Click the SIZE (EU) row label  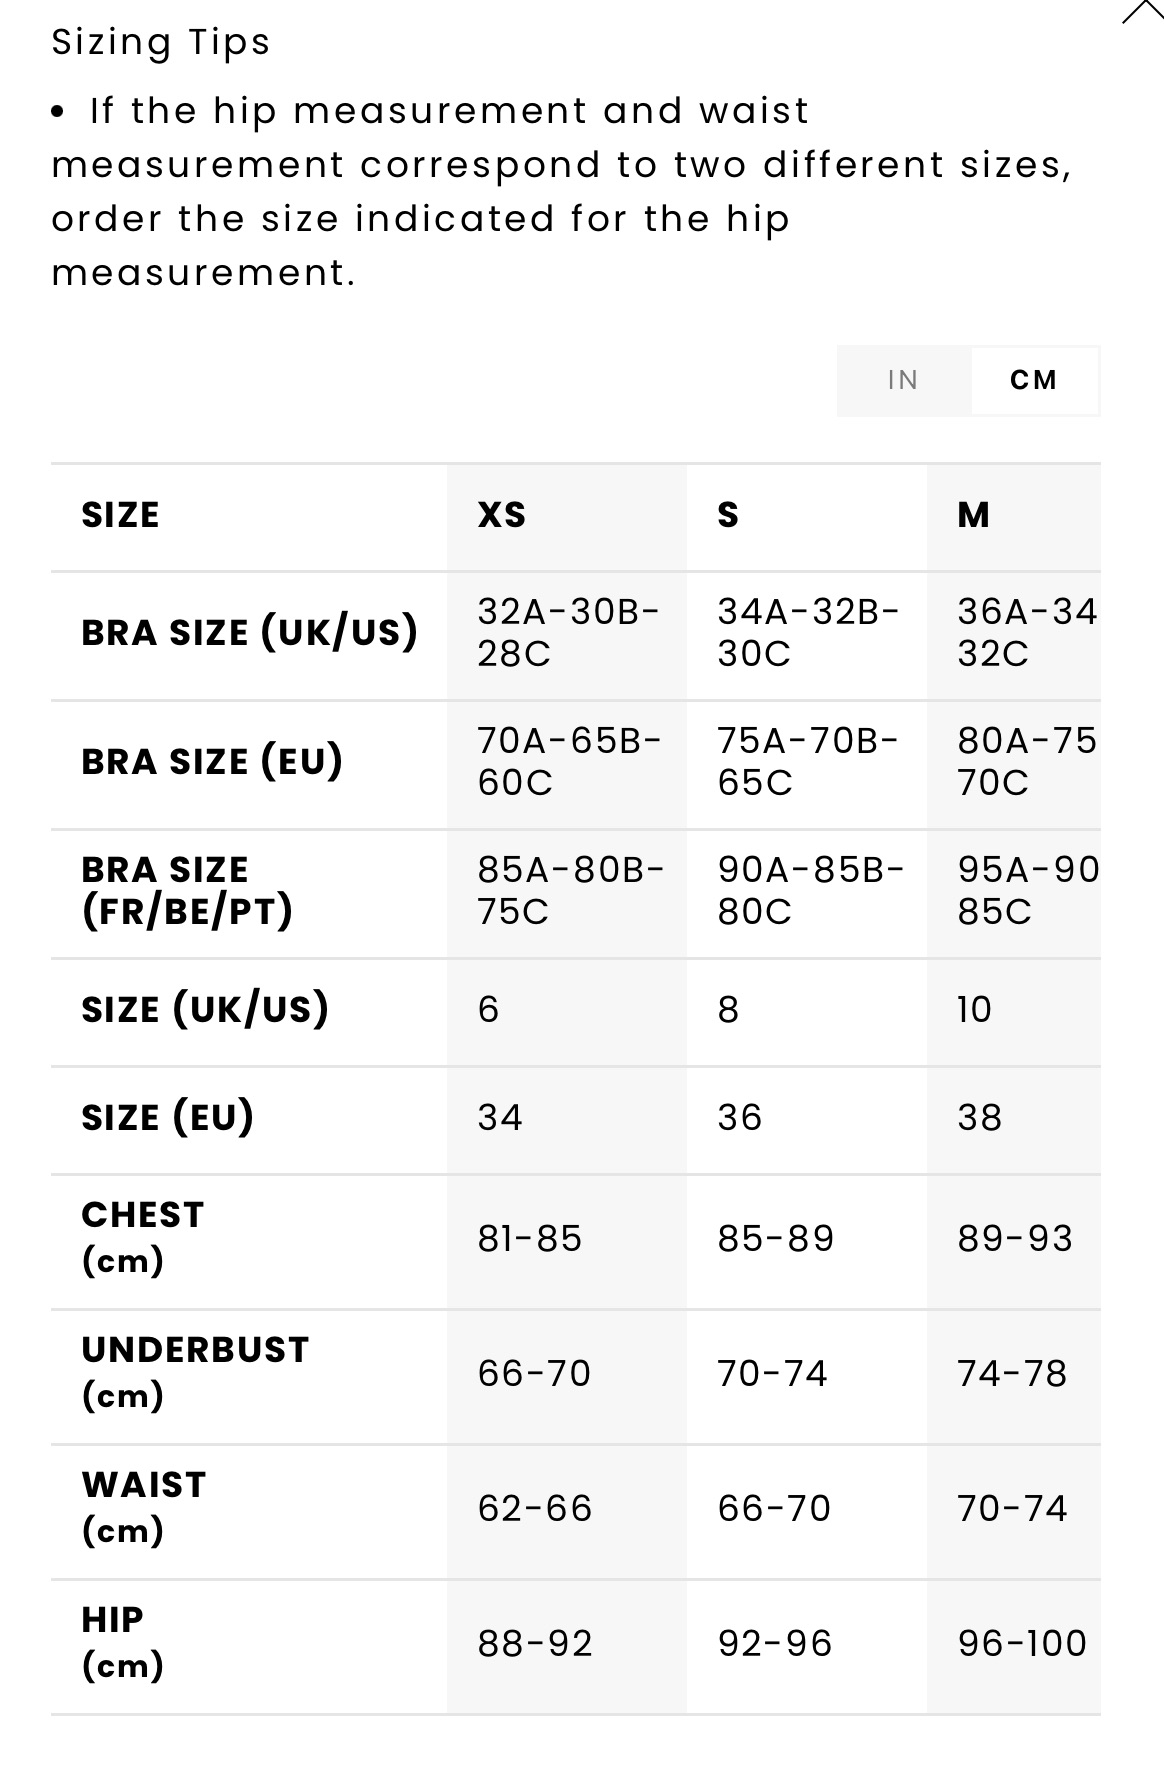(168, 1117)
